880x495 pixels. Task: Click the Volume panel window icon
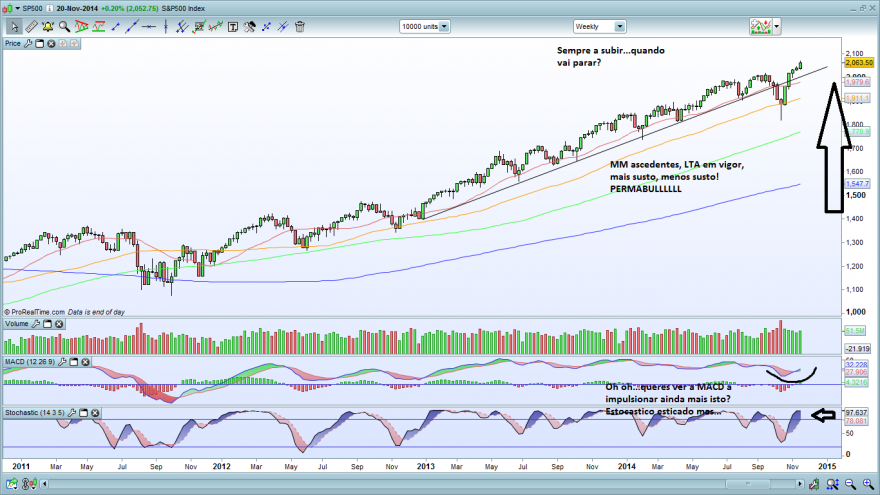pyautogui.click(x=48, y=324)
